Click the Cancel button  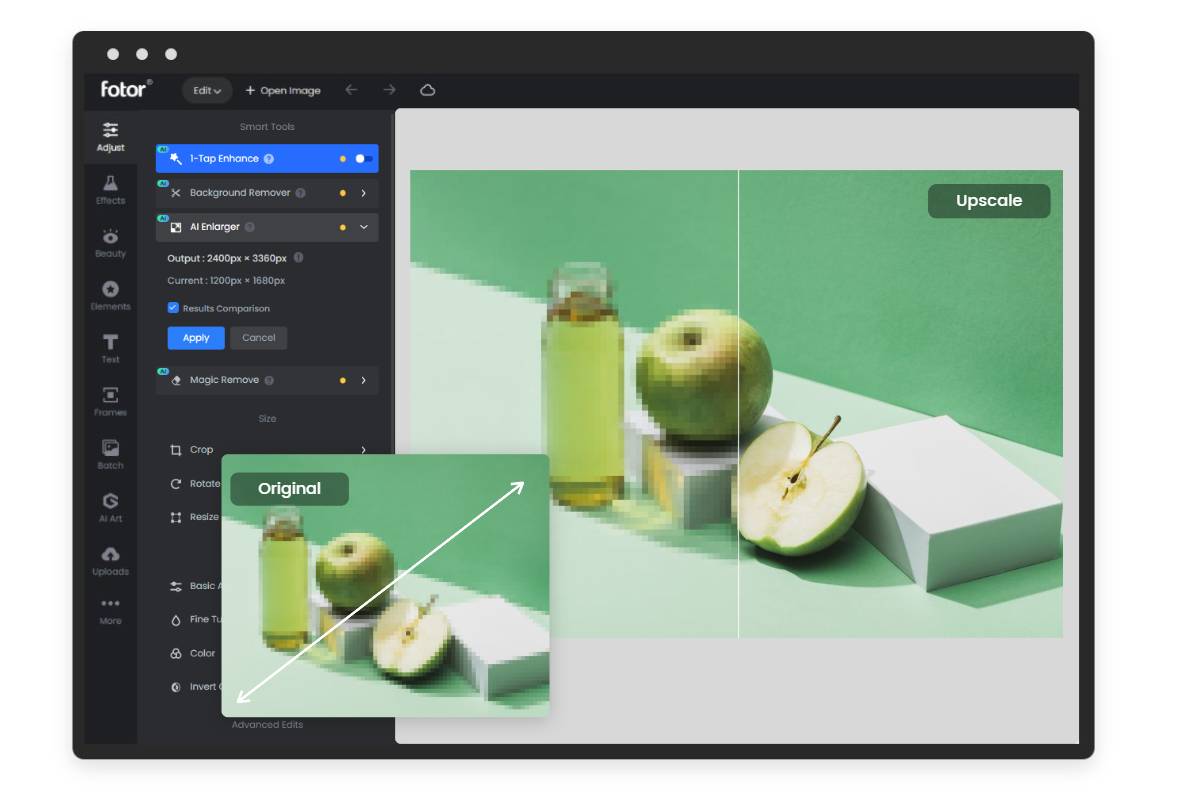(x=258, y=338)
